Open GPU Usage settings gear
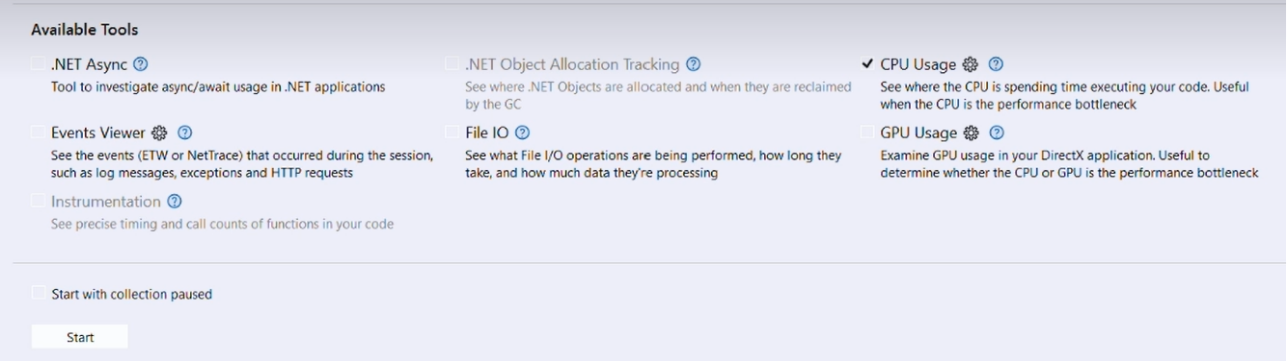Screen dimensions: 1287x361 pos(971,133)
